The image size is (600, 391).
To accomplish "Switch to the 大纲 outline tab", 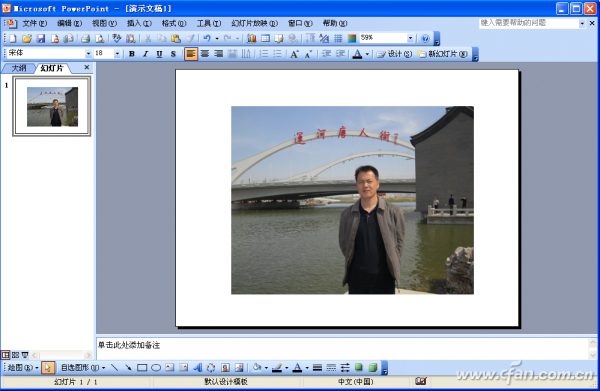I will point(19,68).
